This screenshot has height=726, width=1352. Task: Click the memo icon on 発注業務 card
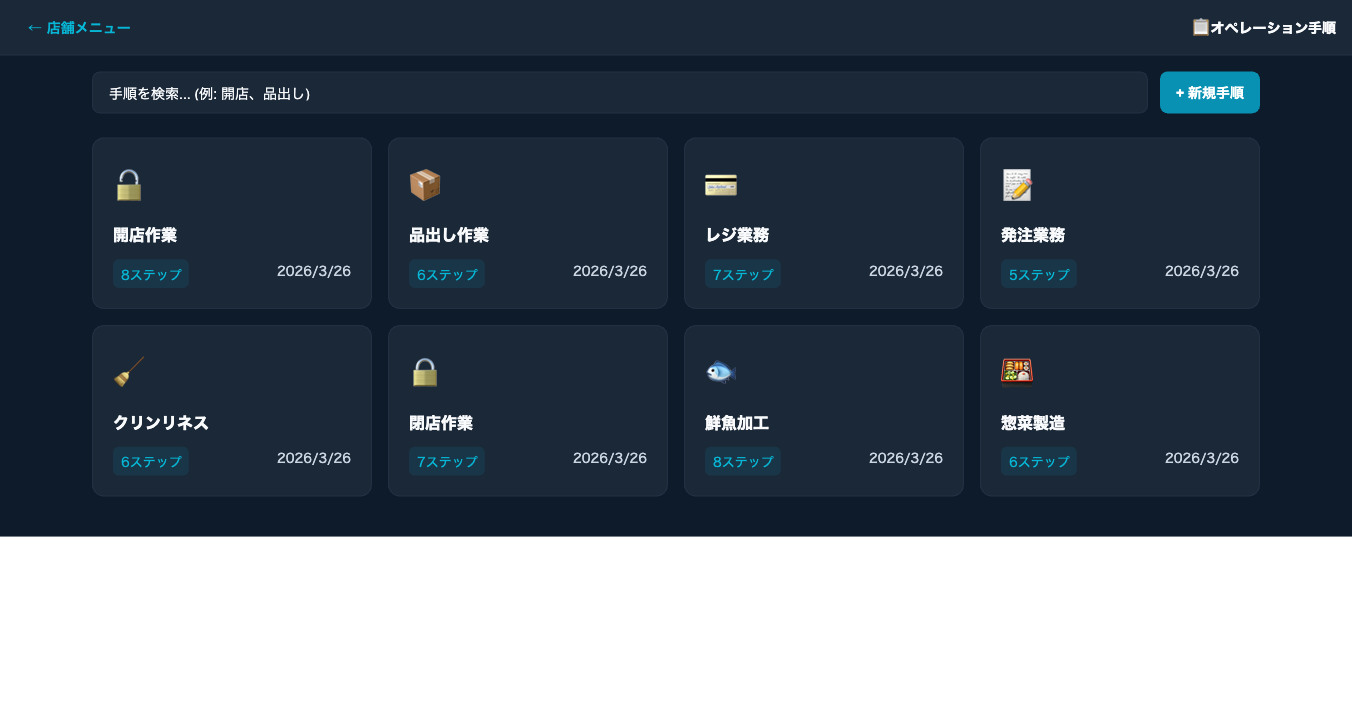tap(1017, 185)
